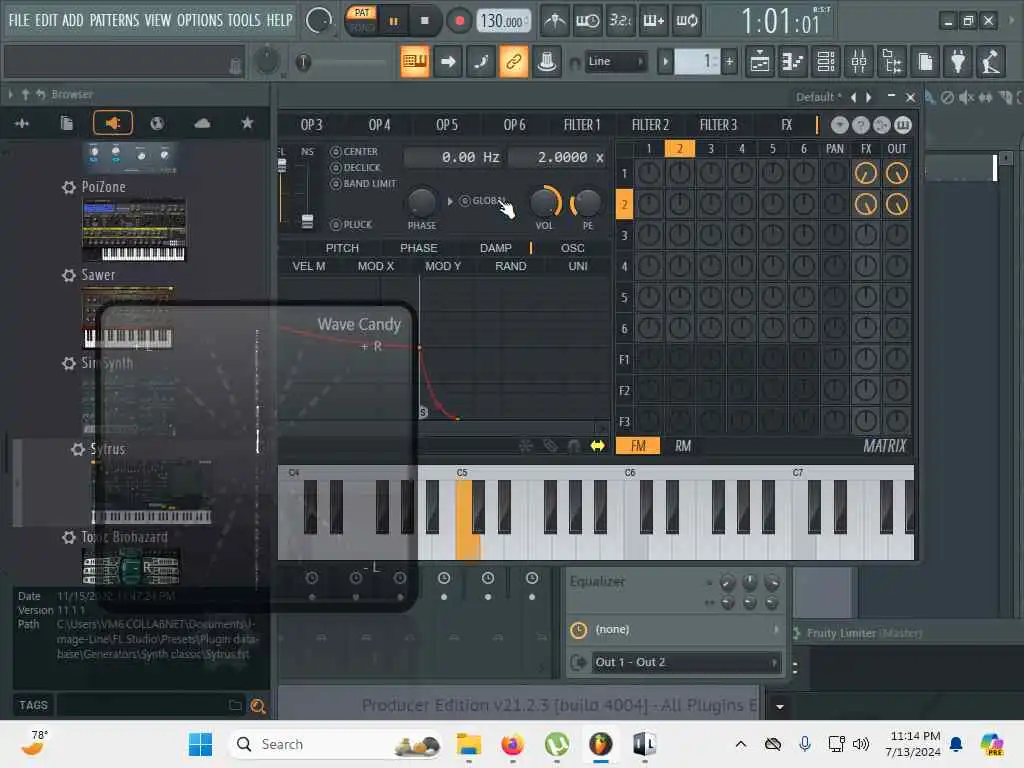The image size is (1024, 768).
Task: Open the Channel rack view icon
Action: 826,62
